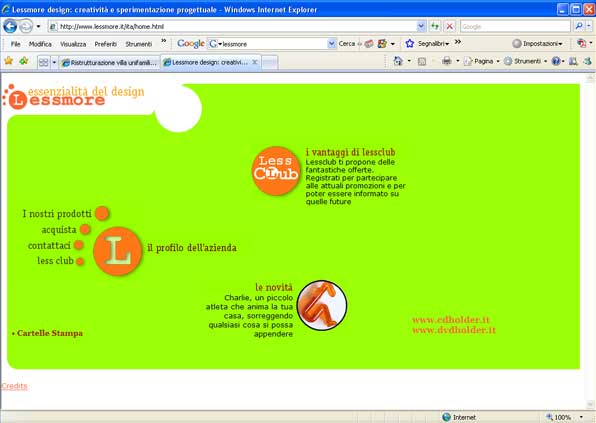Open Google toolbar search history dropdown
596x423 pixels.
[x=331, y=44]
